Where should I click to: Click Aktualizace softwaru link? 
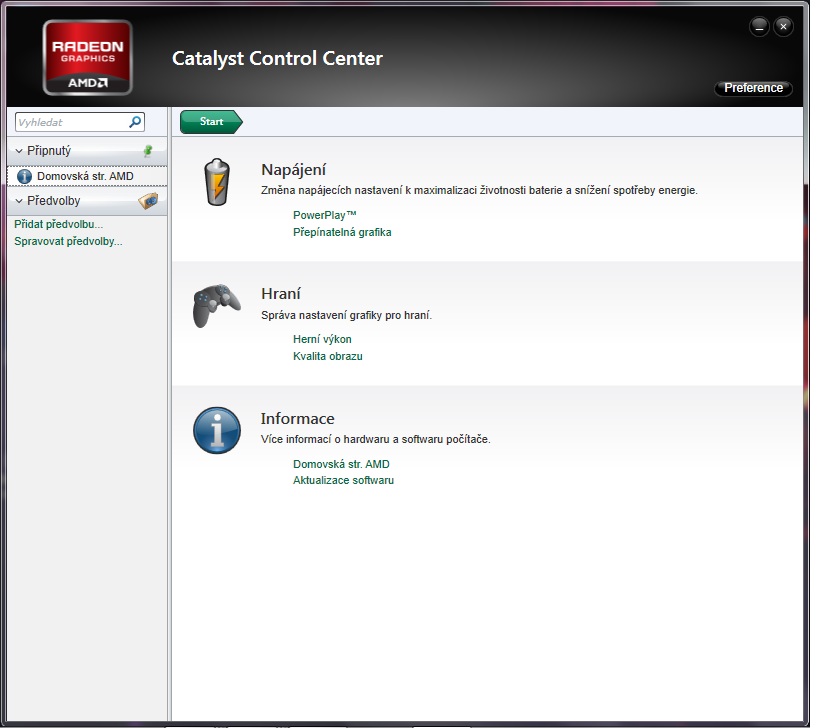(343, 480)
